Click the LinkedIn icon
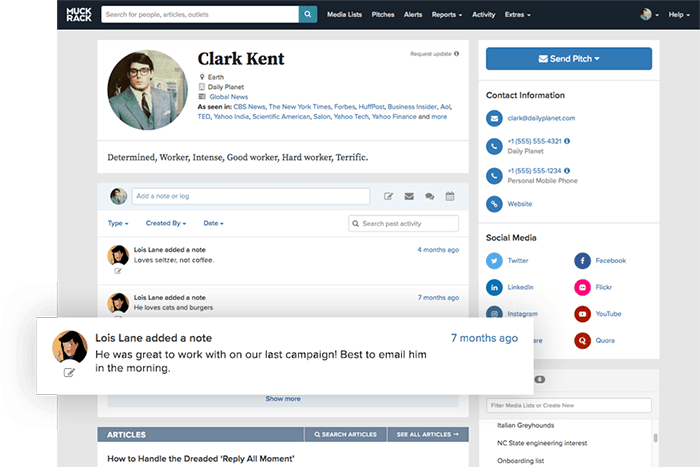Viewport: 700px width, 467px height. point(494,287)
